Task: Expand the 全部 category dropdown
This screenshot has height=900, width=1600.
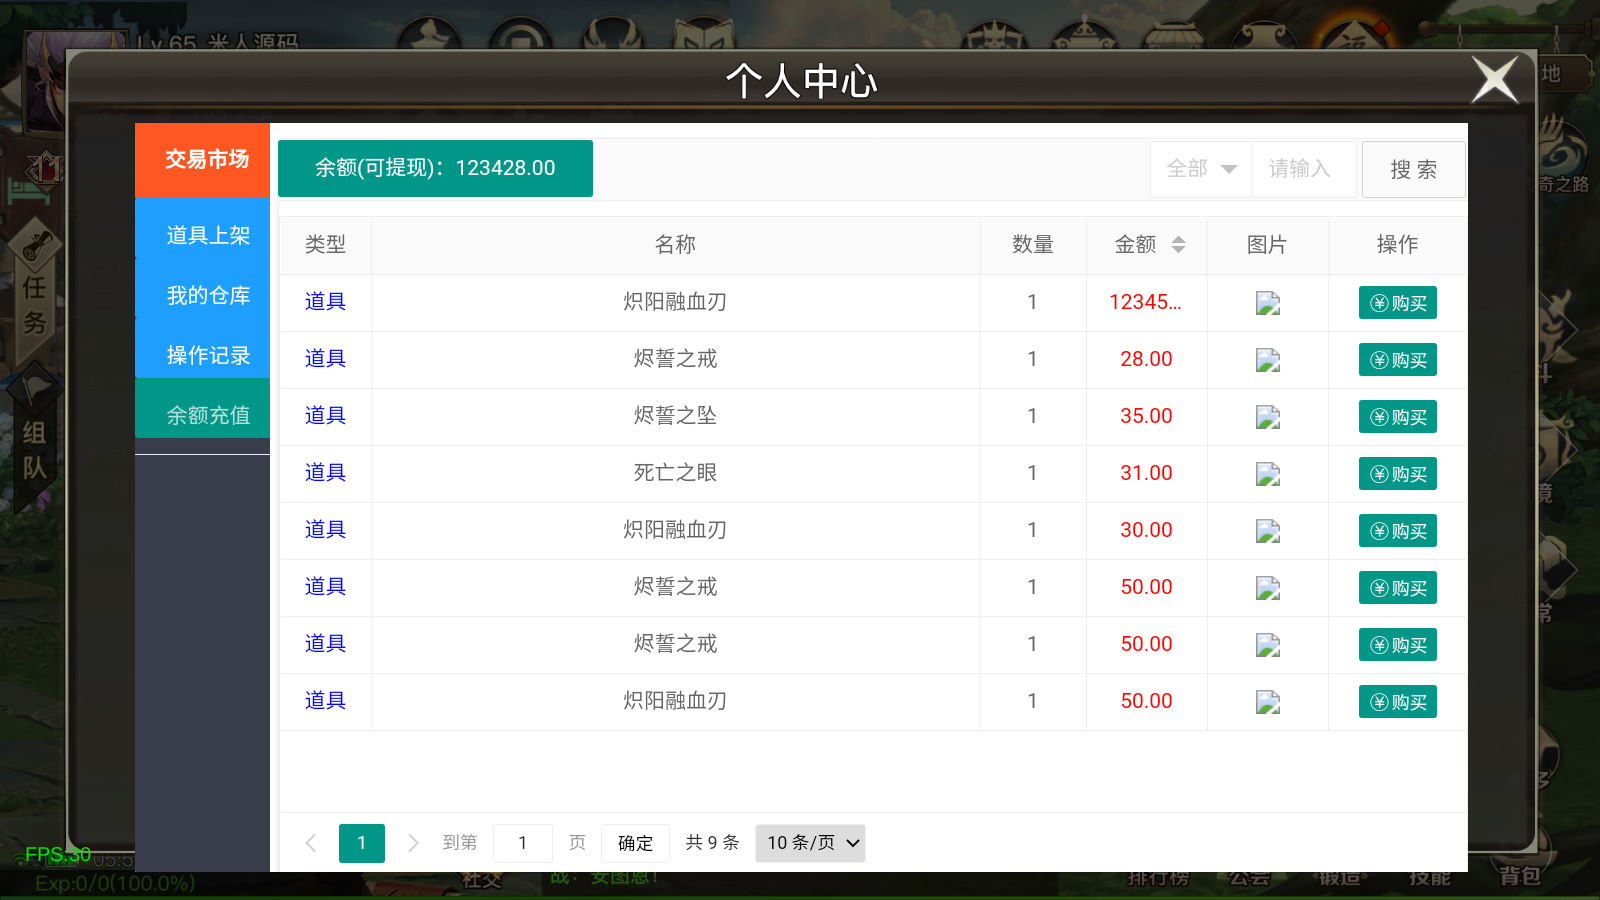Action: pyautogui.click(x=1201, y=169)
